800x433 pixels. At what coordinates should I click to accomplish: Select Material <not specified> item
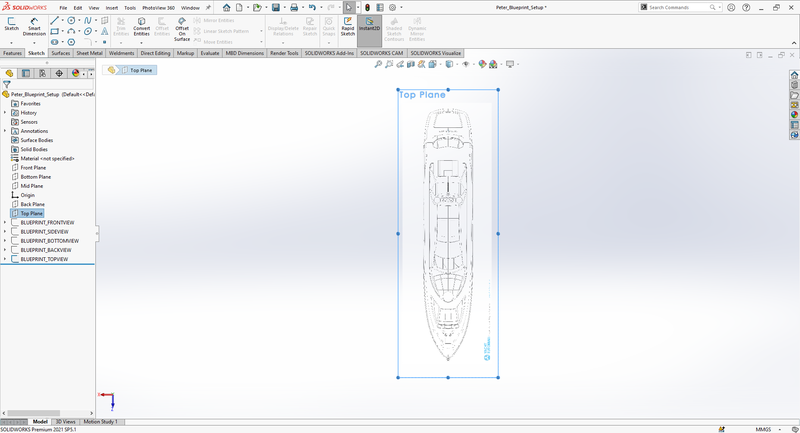point(47,159)
